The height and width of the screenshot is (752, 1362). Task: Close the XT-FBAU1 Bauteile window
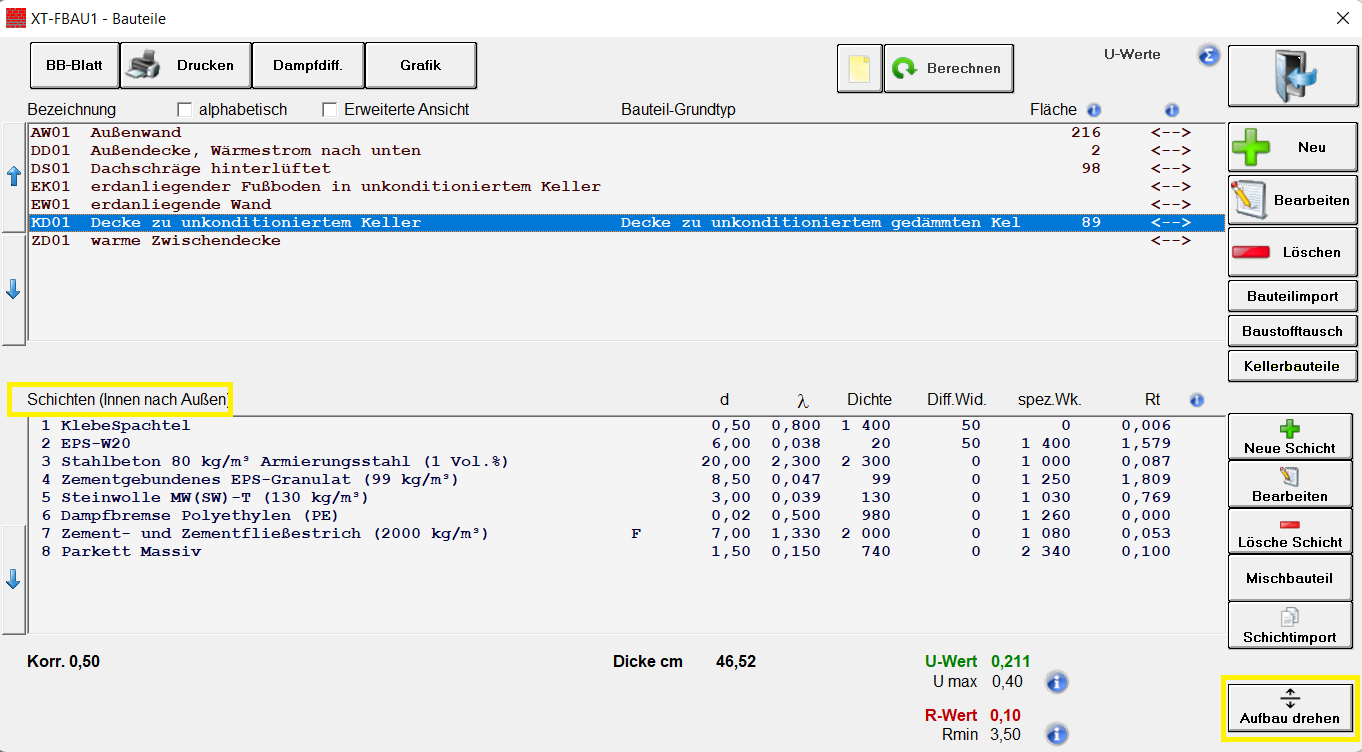click(x=1342, y=17)
